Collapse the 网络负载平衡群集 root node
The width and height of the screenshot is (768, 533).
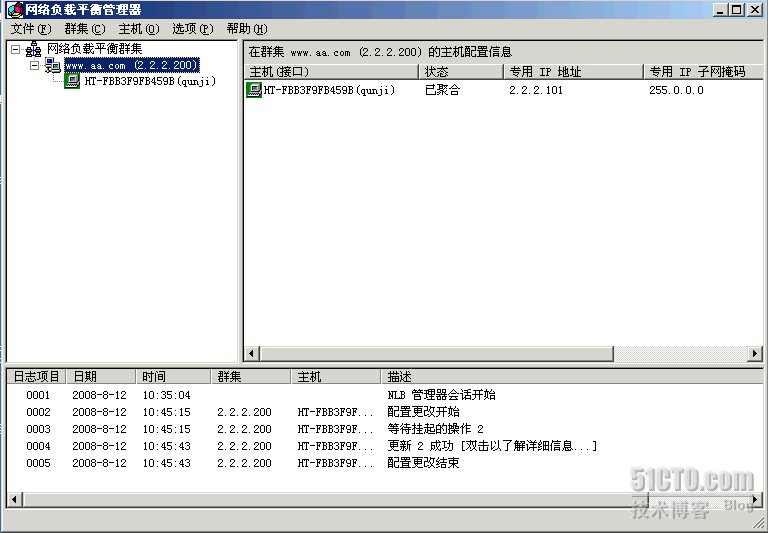pos(16,49)
